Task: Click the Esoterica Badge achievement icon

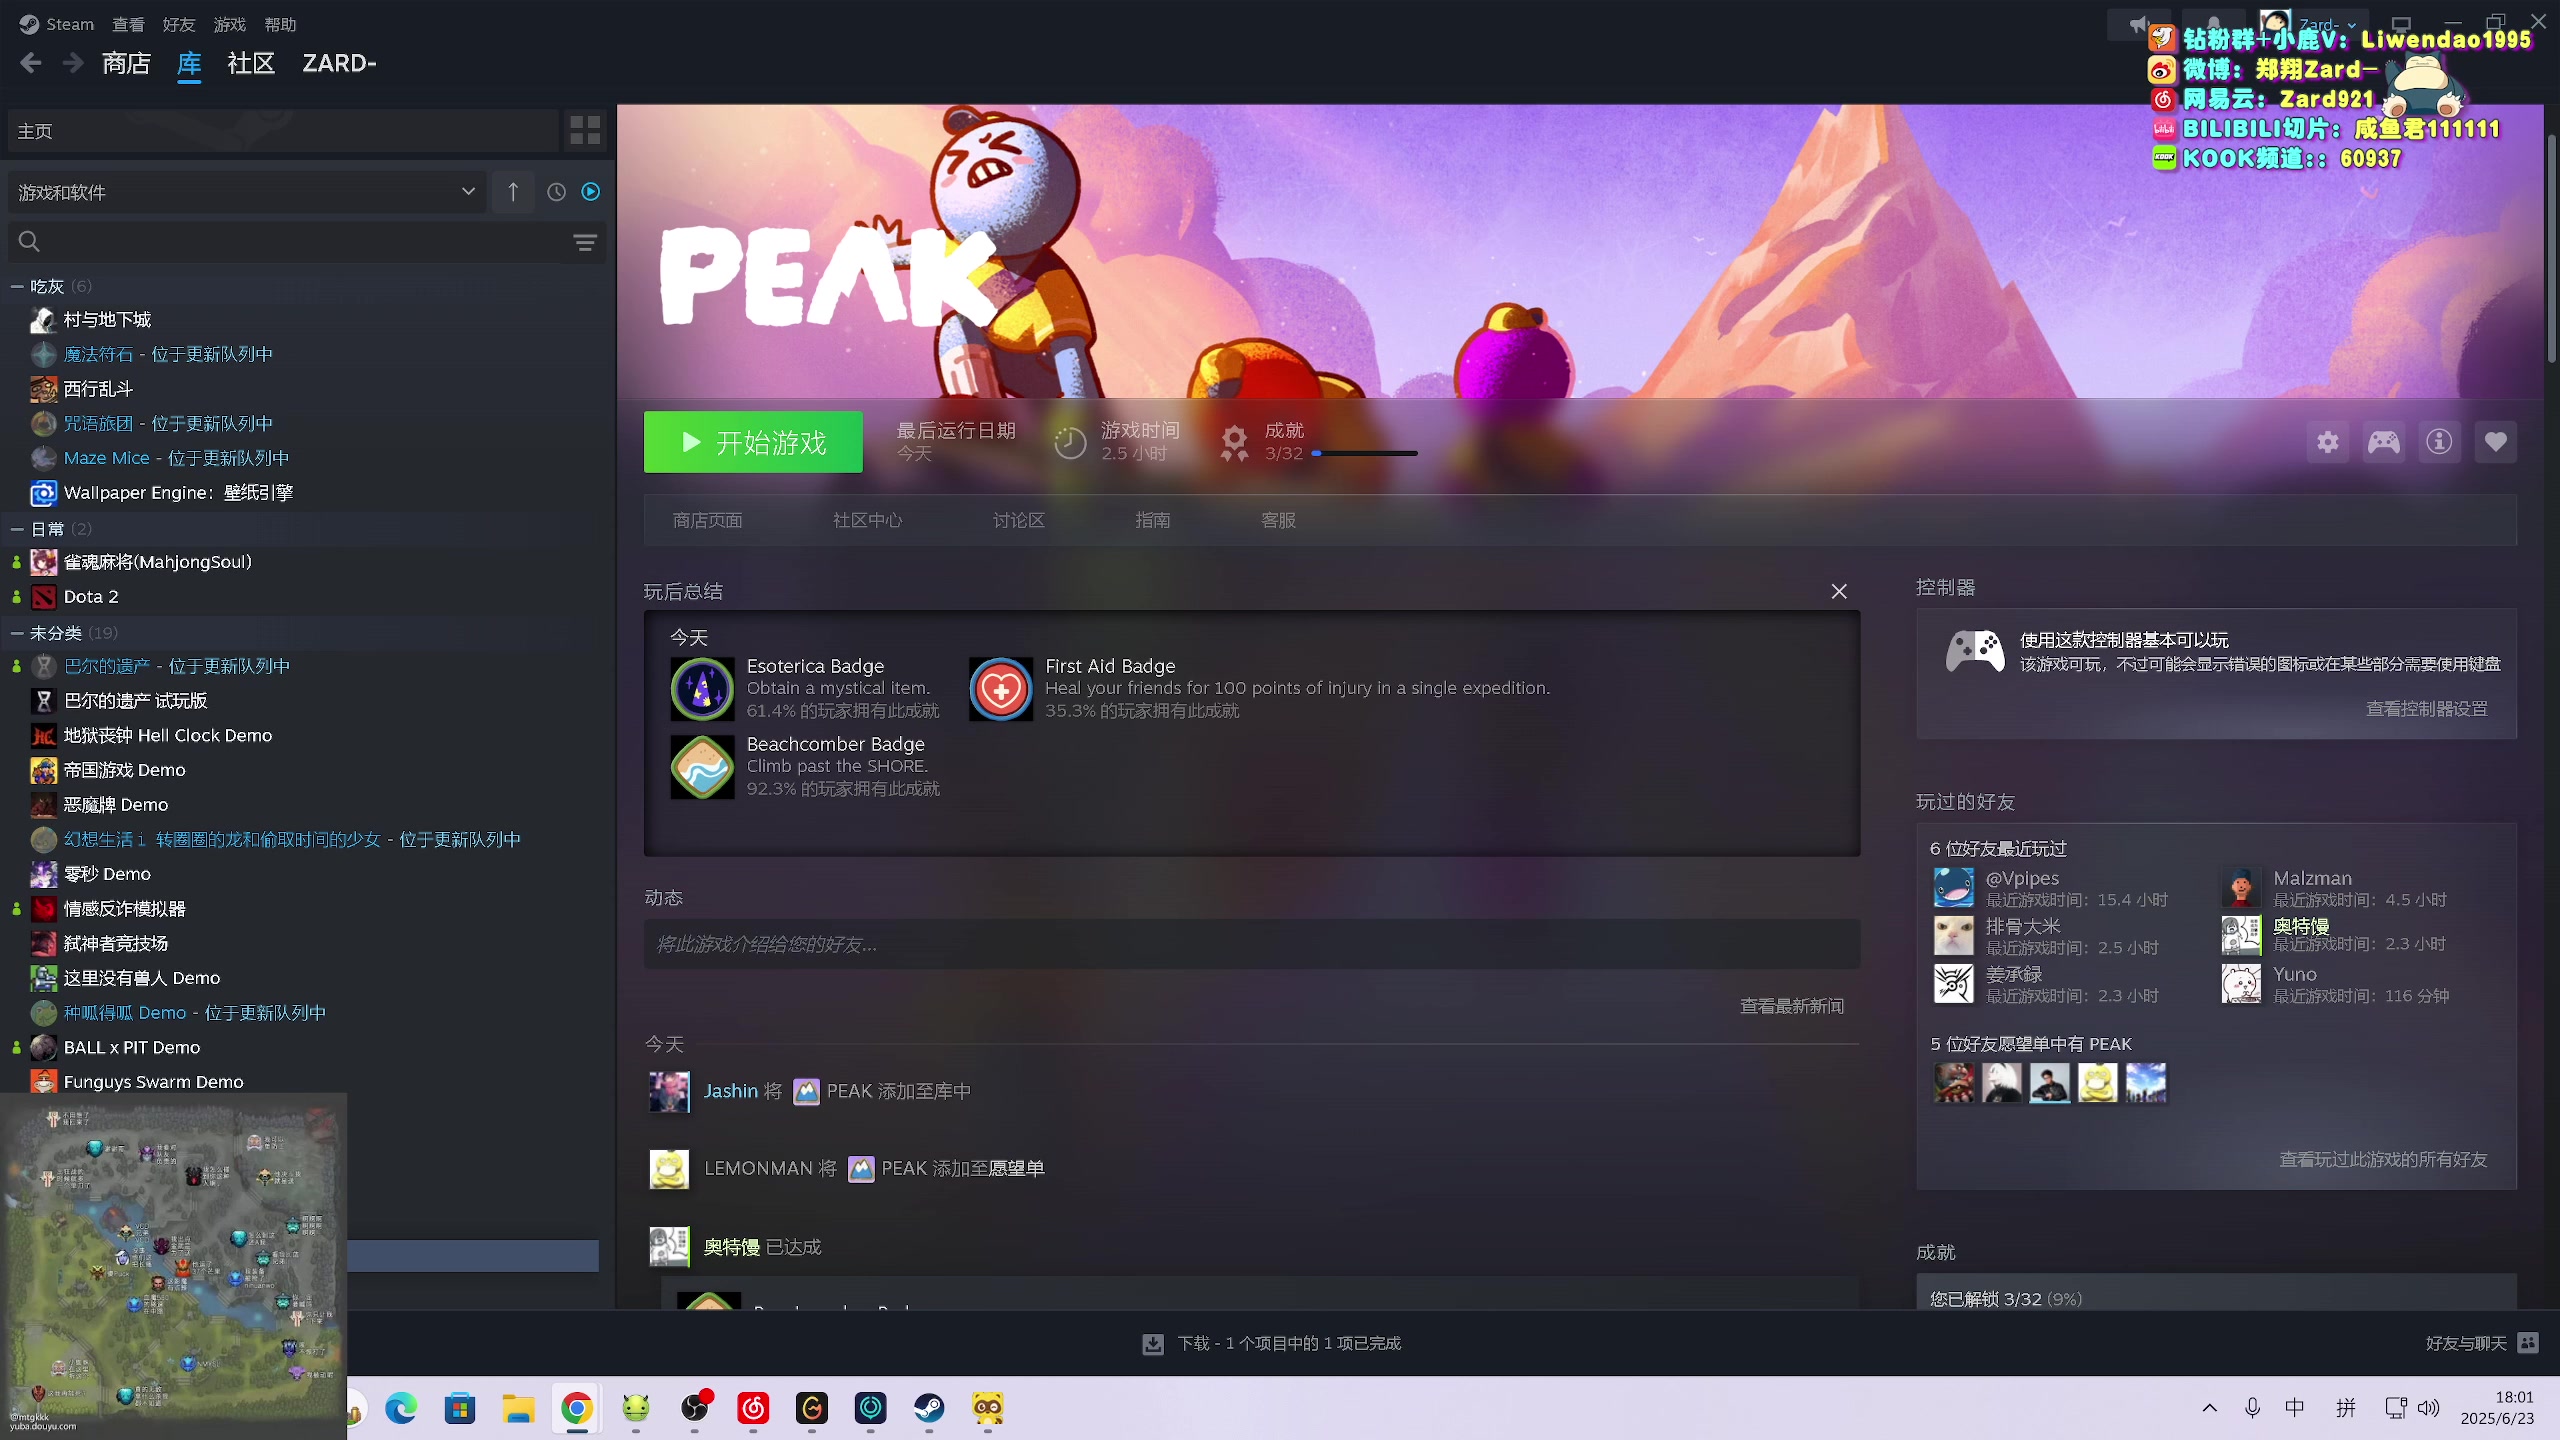Action: pos(702,689)
